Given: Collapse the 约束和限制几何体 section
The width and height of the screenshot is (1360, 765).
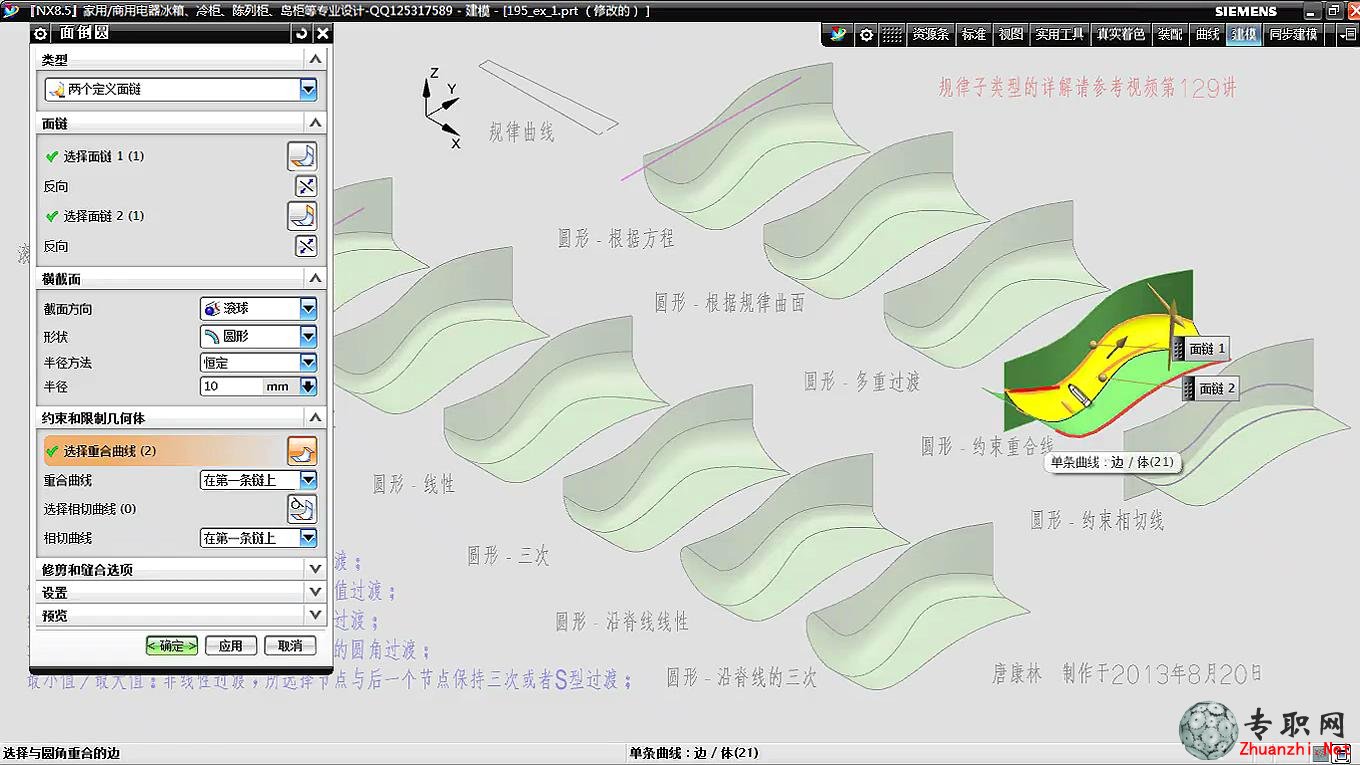Looking at the screenshot, I should coord(316,417).
